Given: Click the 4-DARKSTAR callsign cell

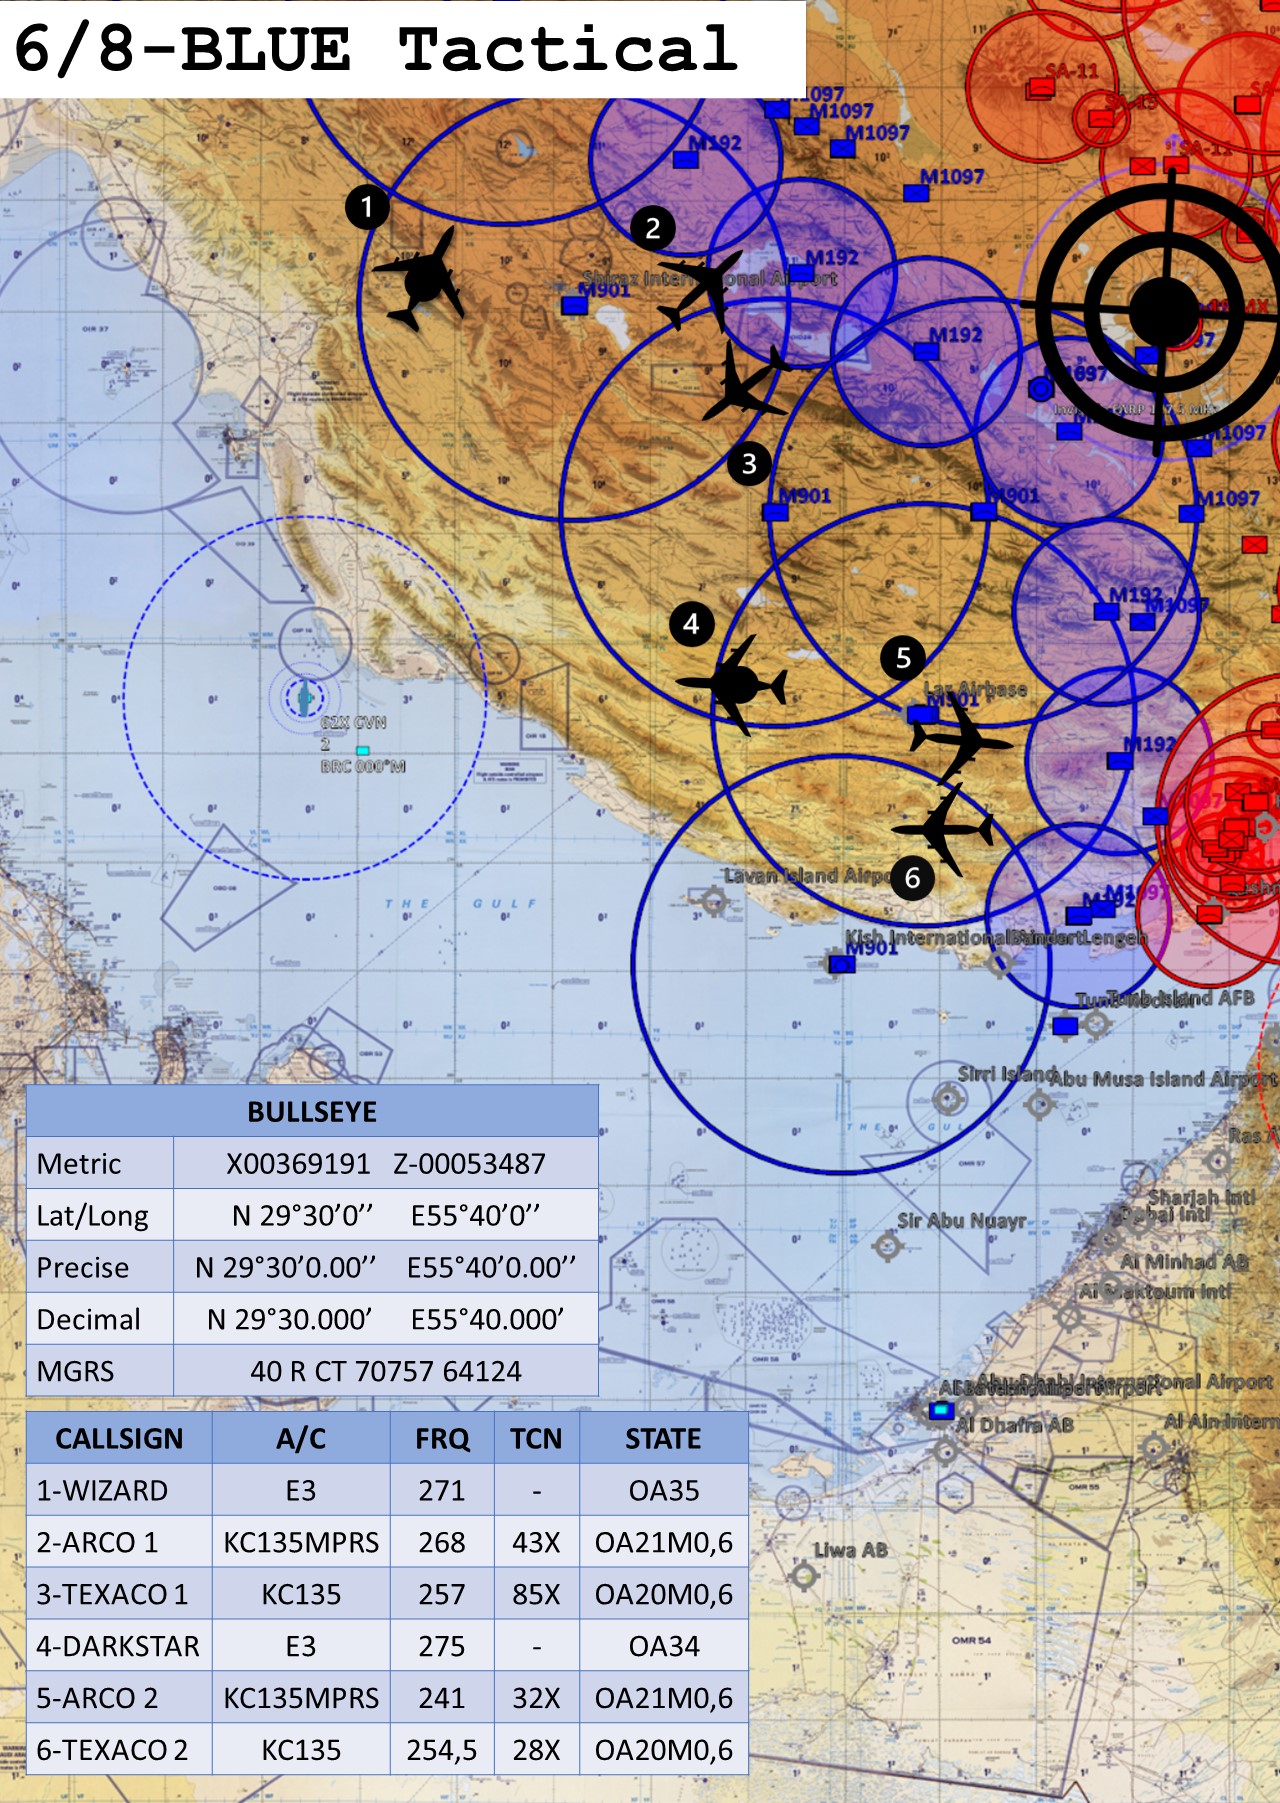Looking at the screenshot, I should (119, 1646).
